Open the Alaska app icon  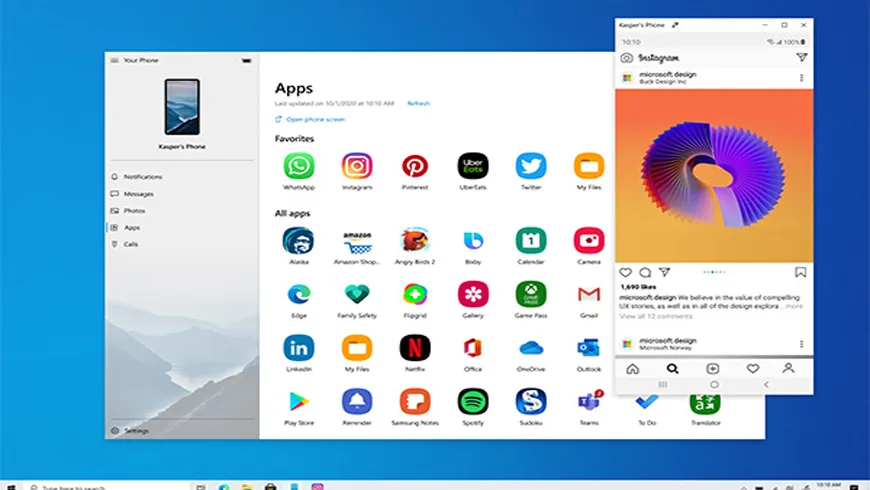coord(299,241)
